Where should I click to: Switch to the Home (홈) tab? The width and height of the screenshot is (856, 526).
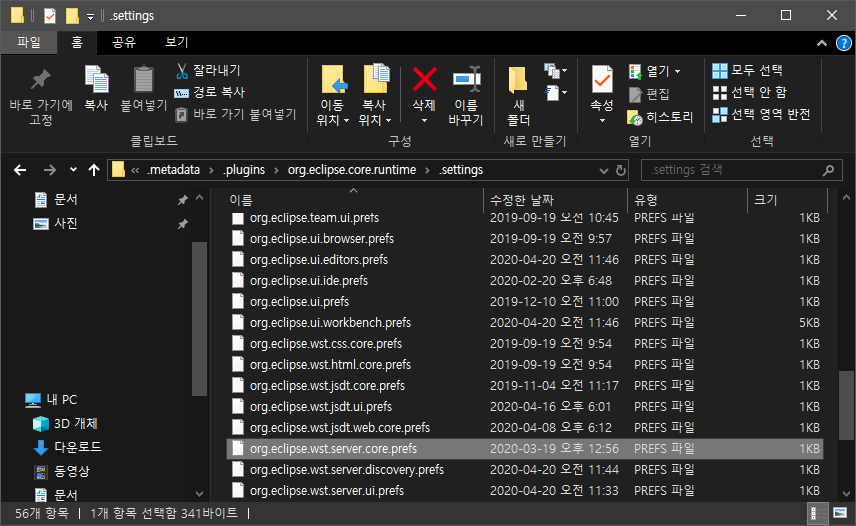76,43
